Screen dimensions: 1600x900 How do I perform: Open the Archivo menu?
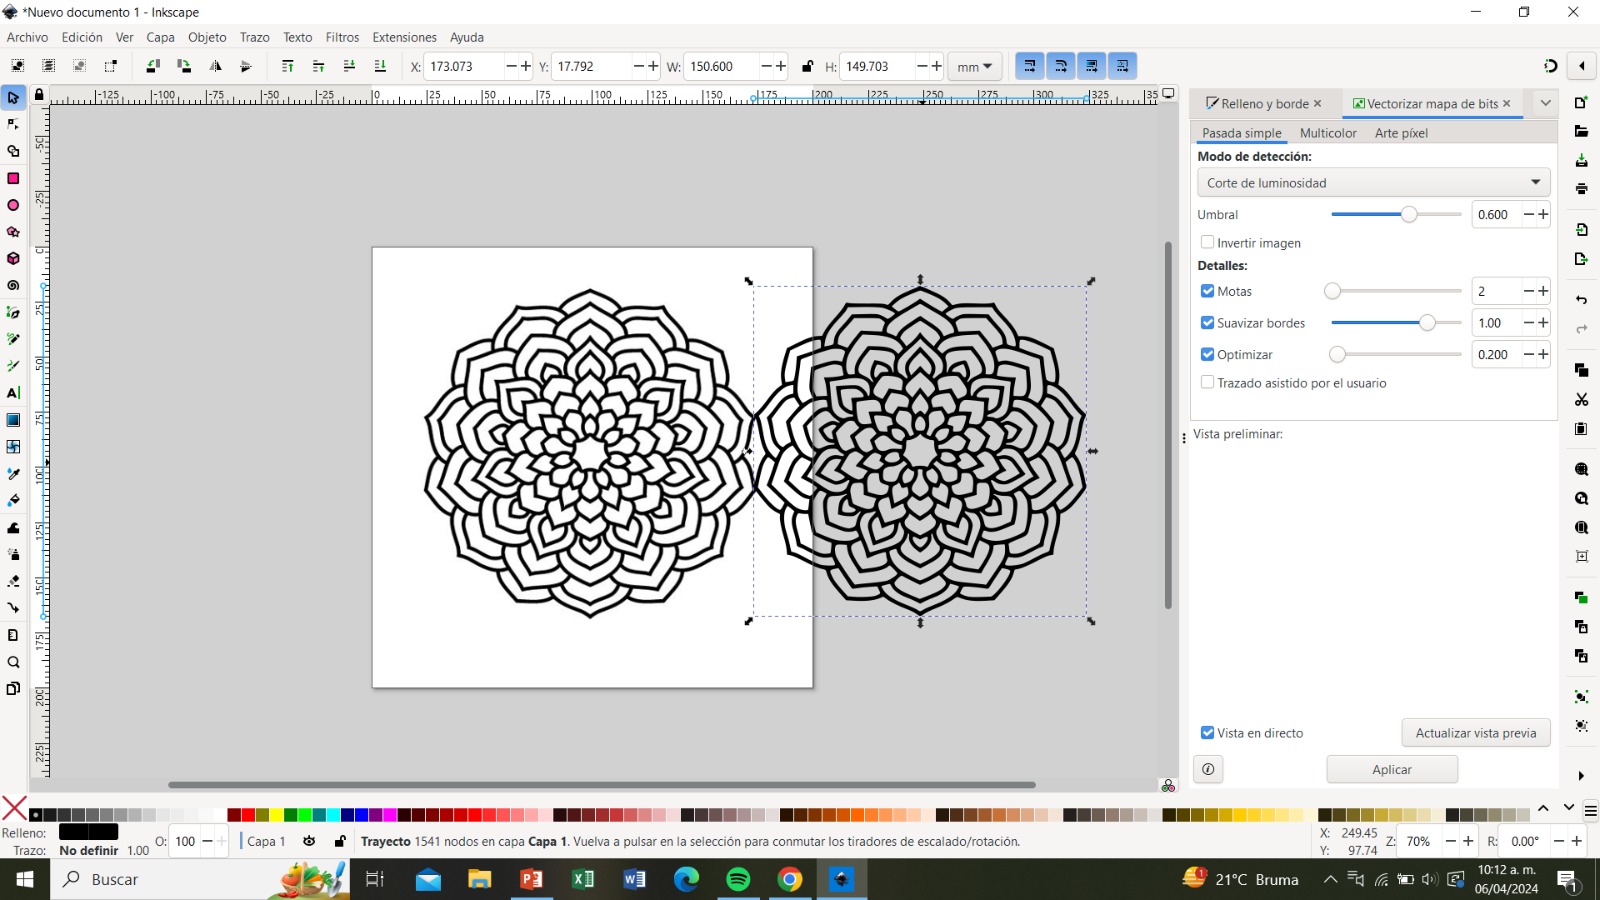(27, 37)
